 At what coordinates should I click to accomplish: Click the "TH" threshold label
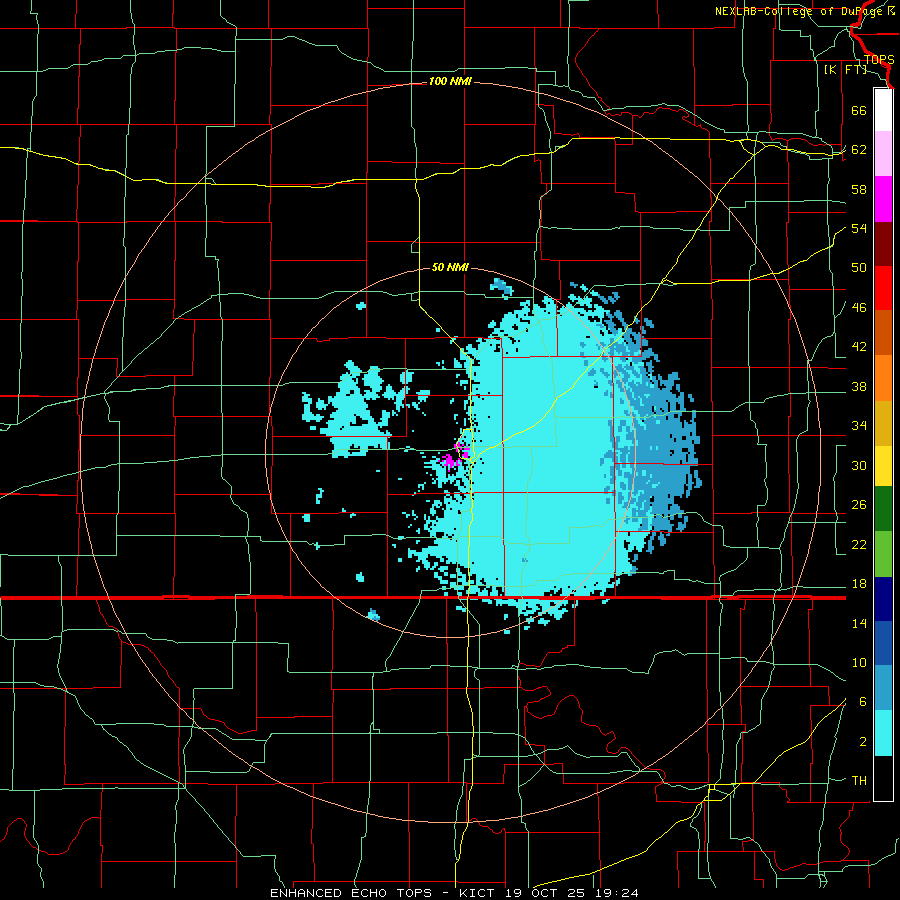(859, 781)
